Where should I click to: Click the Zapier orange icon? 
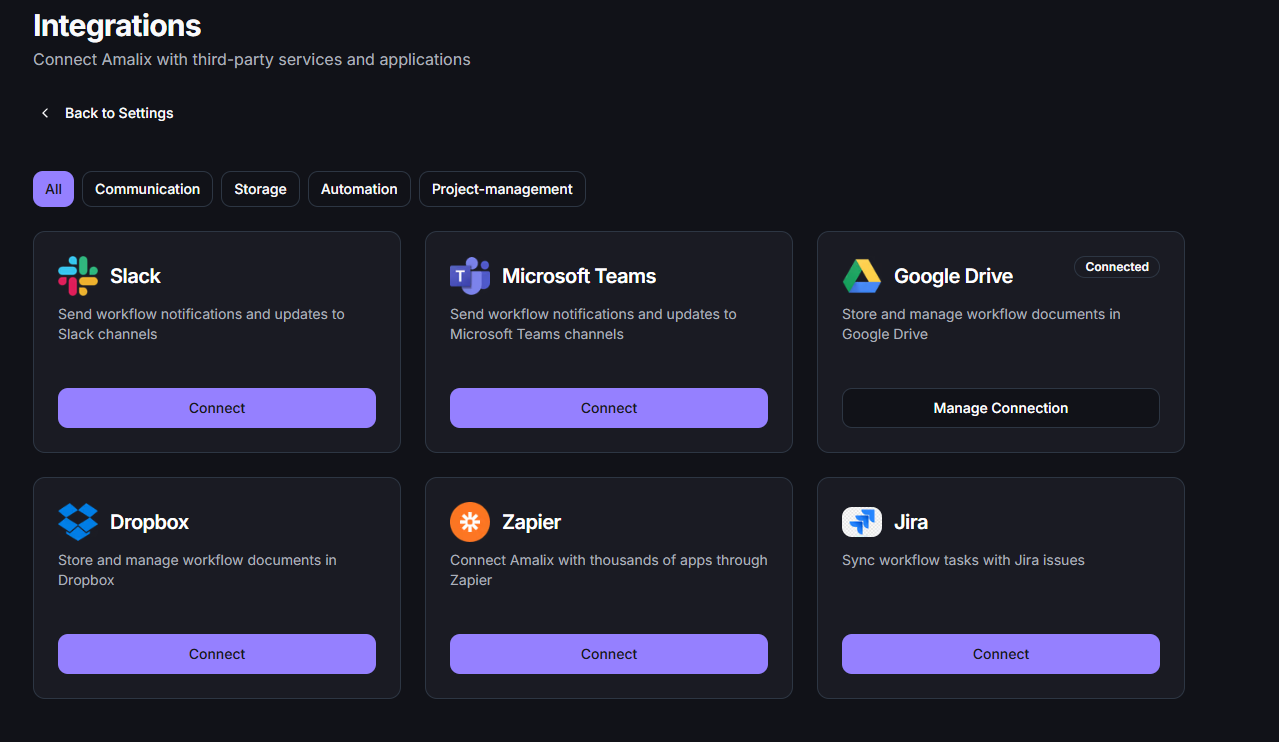(x=469, y=521)
